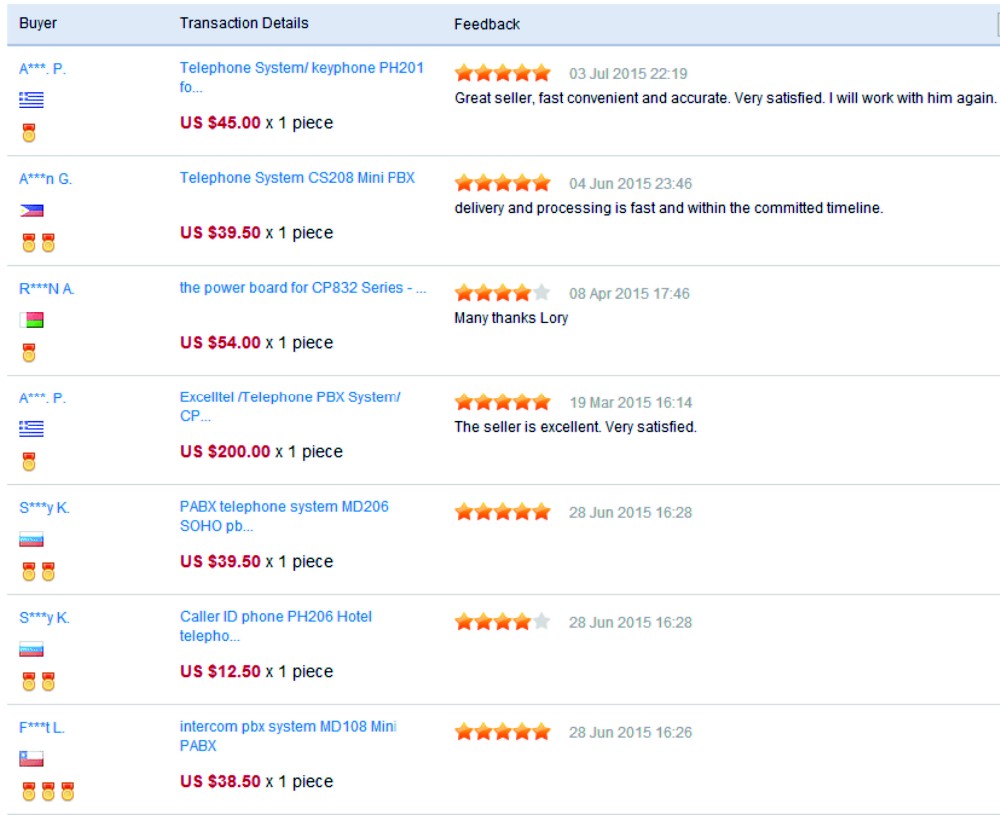Click the medals in the MD206 SOHO order row
This screenshot has width=1000, height=815.
[38, 571]
